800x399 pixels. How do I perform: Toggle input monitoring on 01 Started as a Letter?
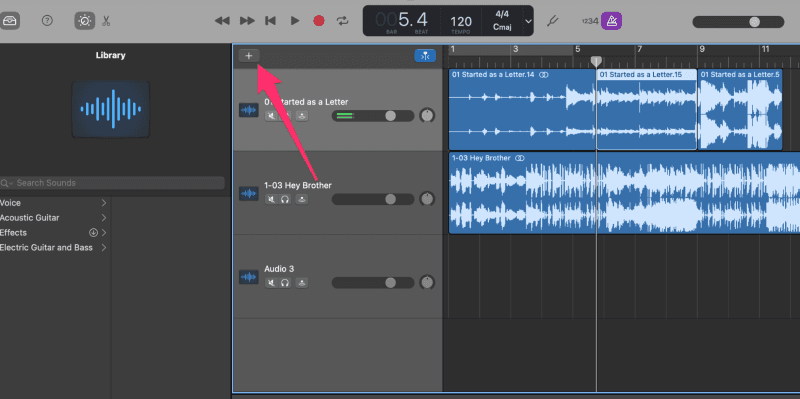pyautogui.click(x=302, y=116)
